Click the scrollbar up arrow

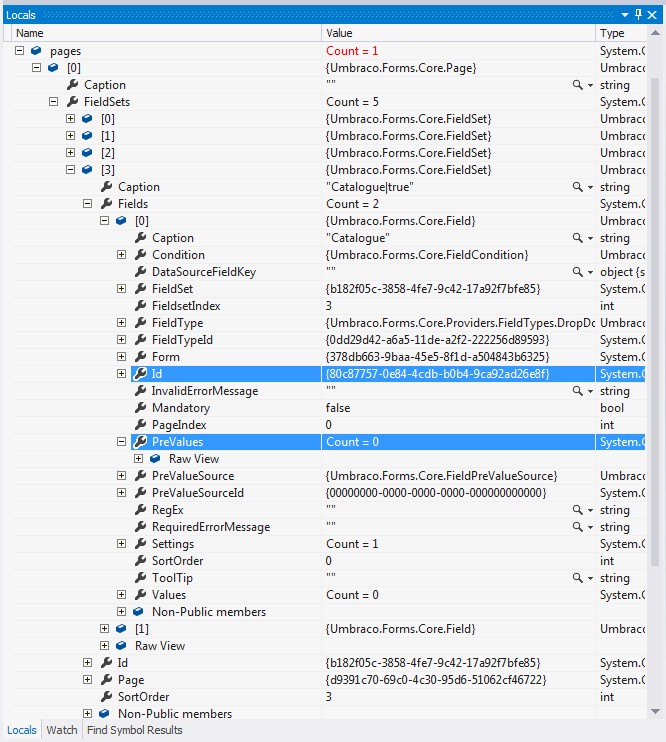pos(655,33)
